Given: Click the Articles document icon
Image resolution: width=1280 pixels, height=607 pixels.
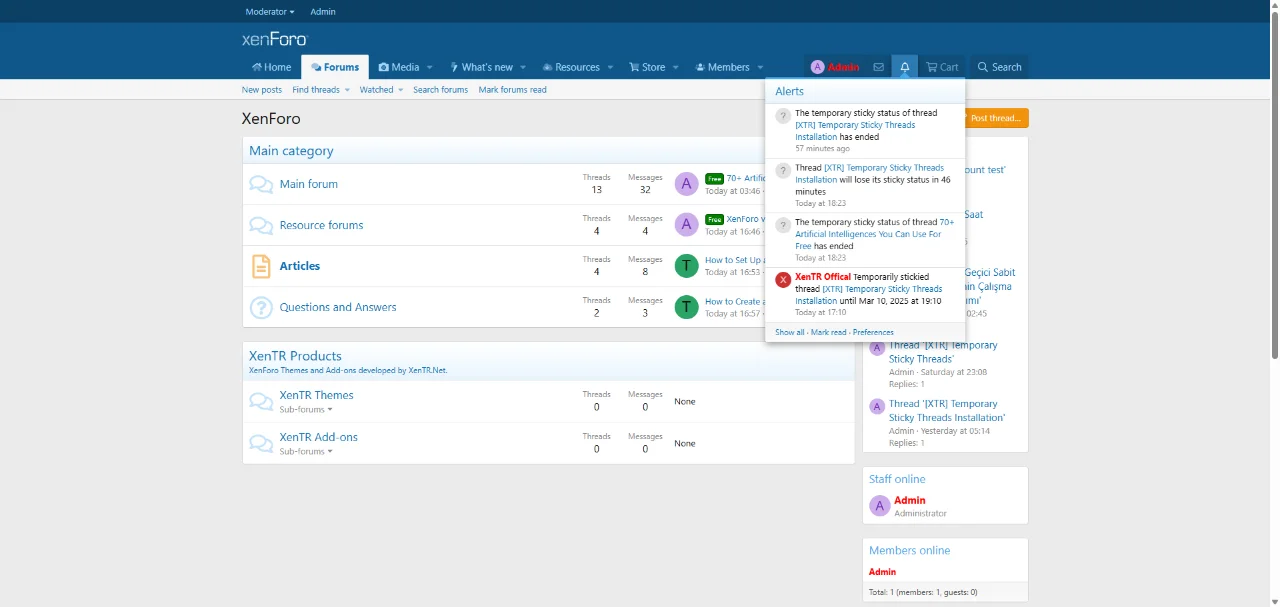Looking at the screenshot, I should pos(261,266).
